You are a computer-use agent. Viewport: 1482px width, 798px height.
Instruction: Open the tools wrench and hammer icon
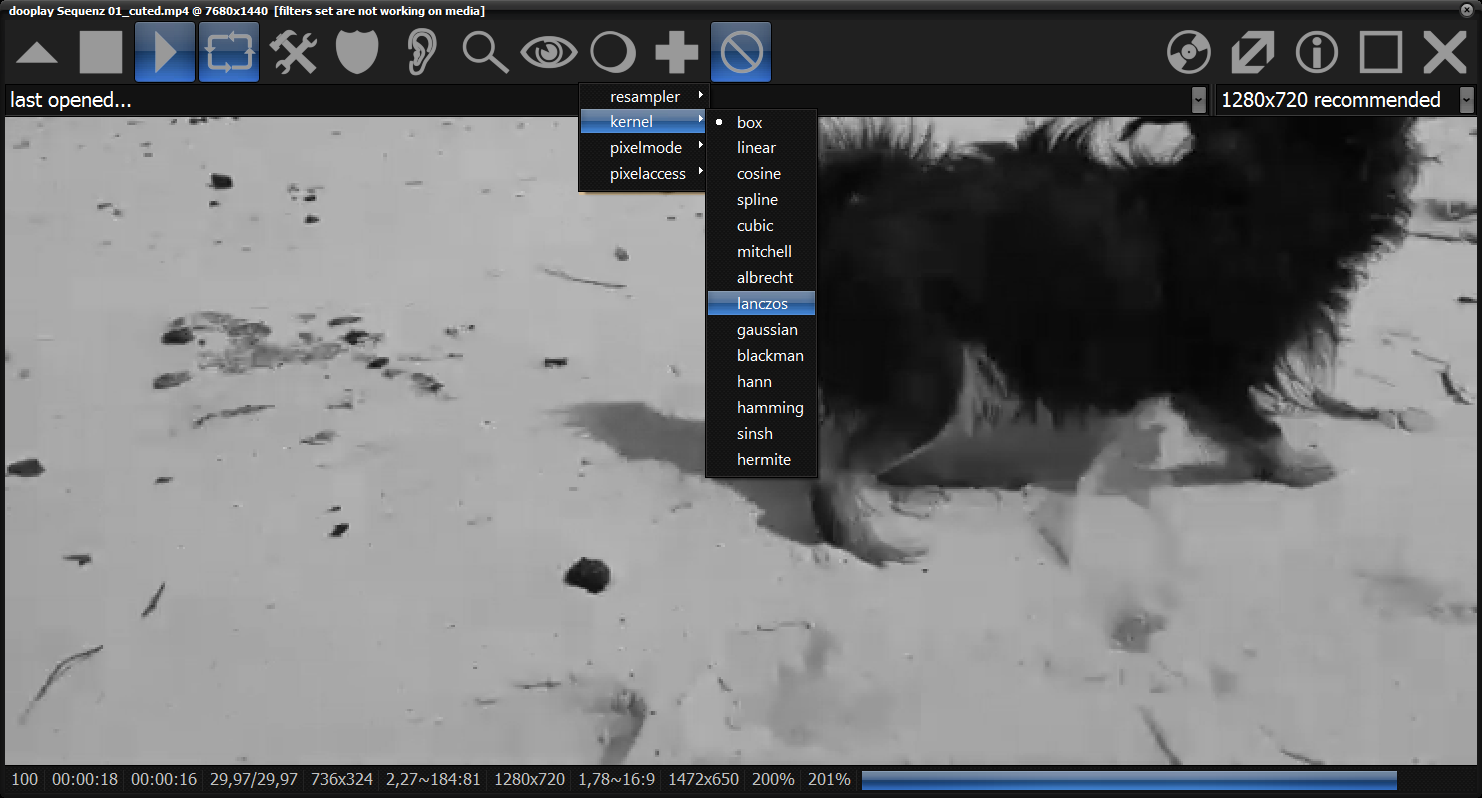(294, 52)
